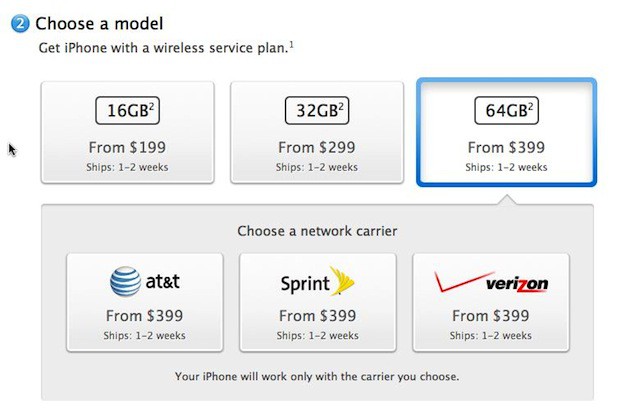Click the carrier-lock notice text below carriers
The image size is (640, 414).
click(317, 377)
